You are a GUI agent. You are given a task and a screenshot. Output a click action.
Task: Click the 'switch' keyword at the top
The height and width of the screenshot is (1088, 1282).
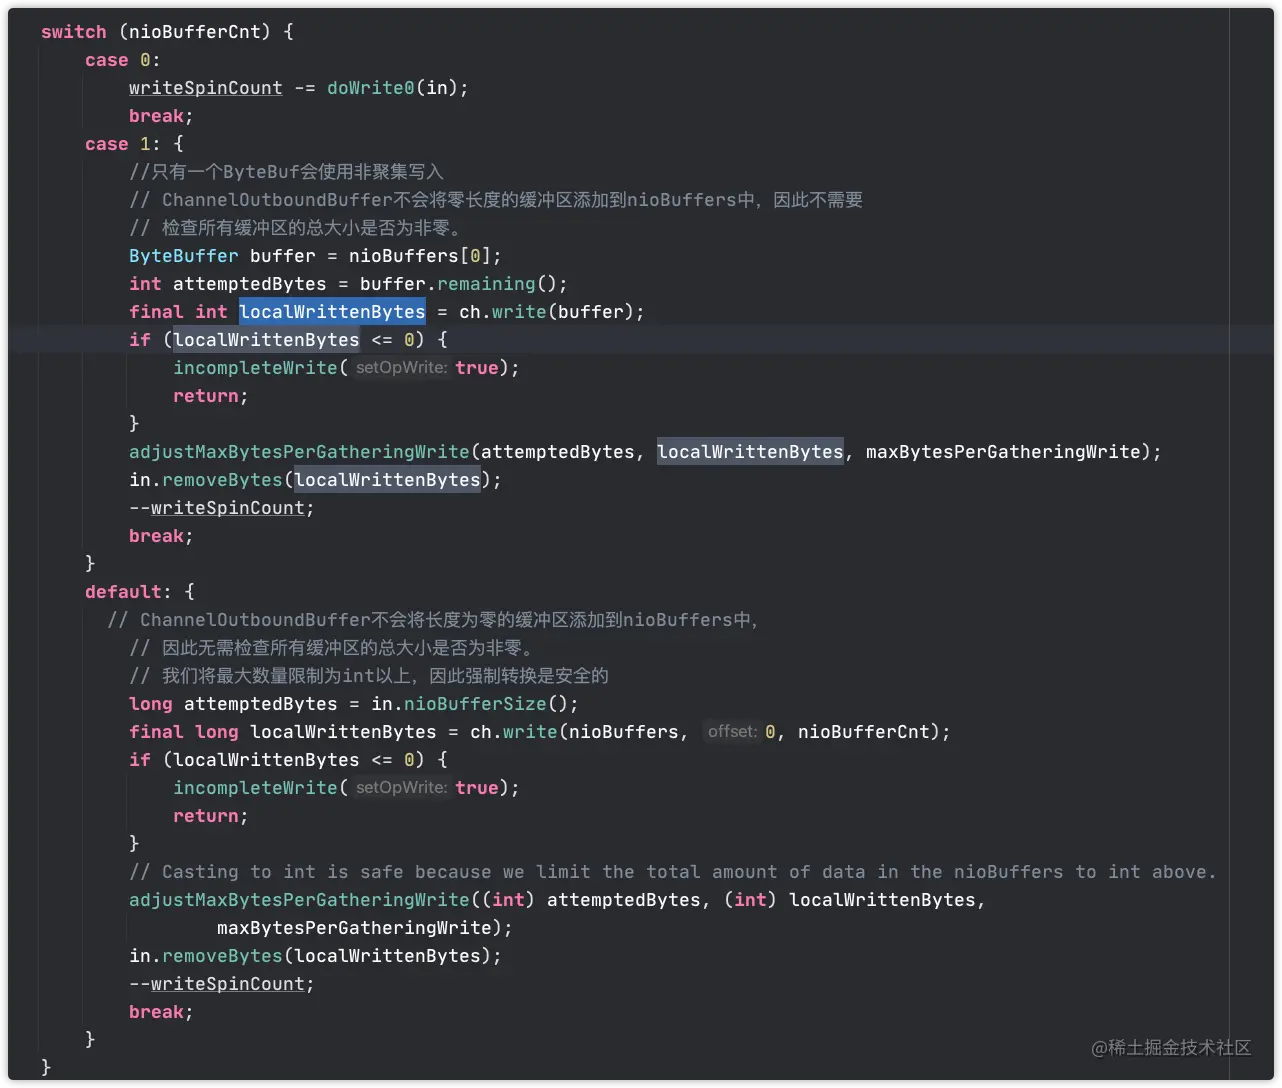[73, 32]
